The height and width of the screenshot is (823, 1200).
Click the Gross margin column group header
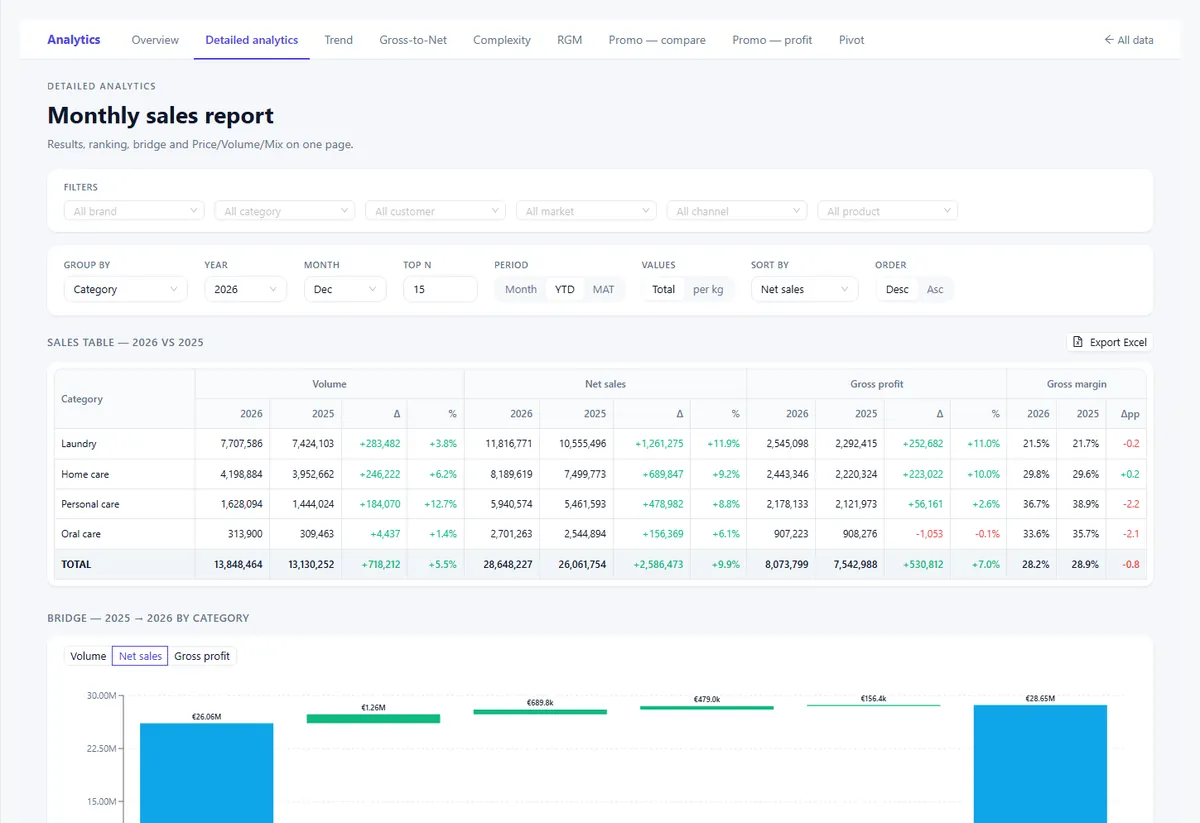1077,383
